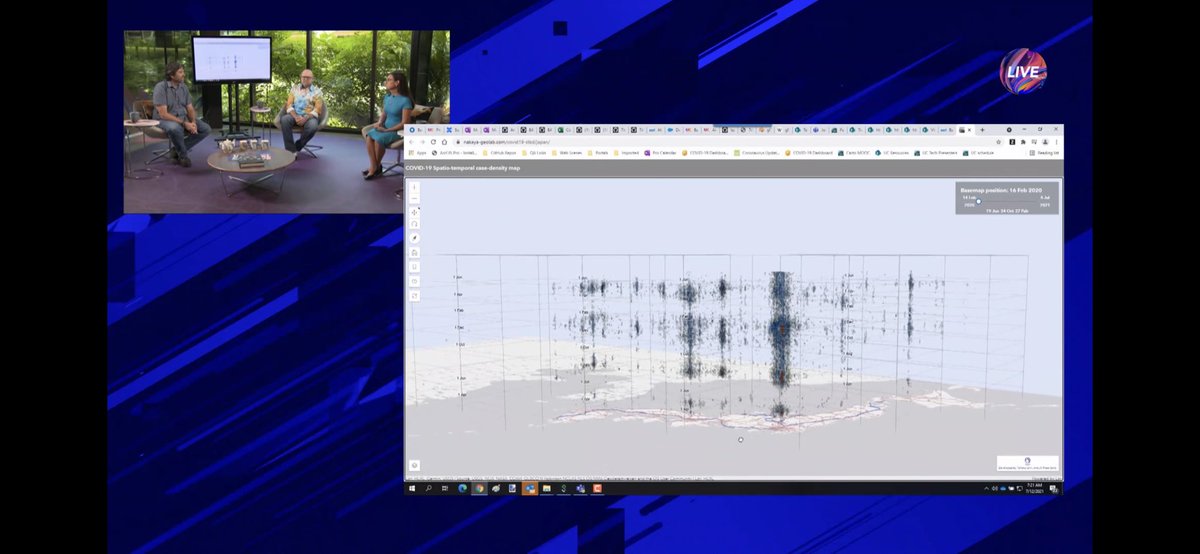
Task: Click the compass orientation icon
Action: click(x=415, y=238)
